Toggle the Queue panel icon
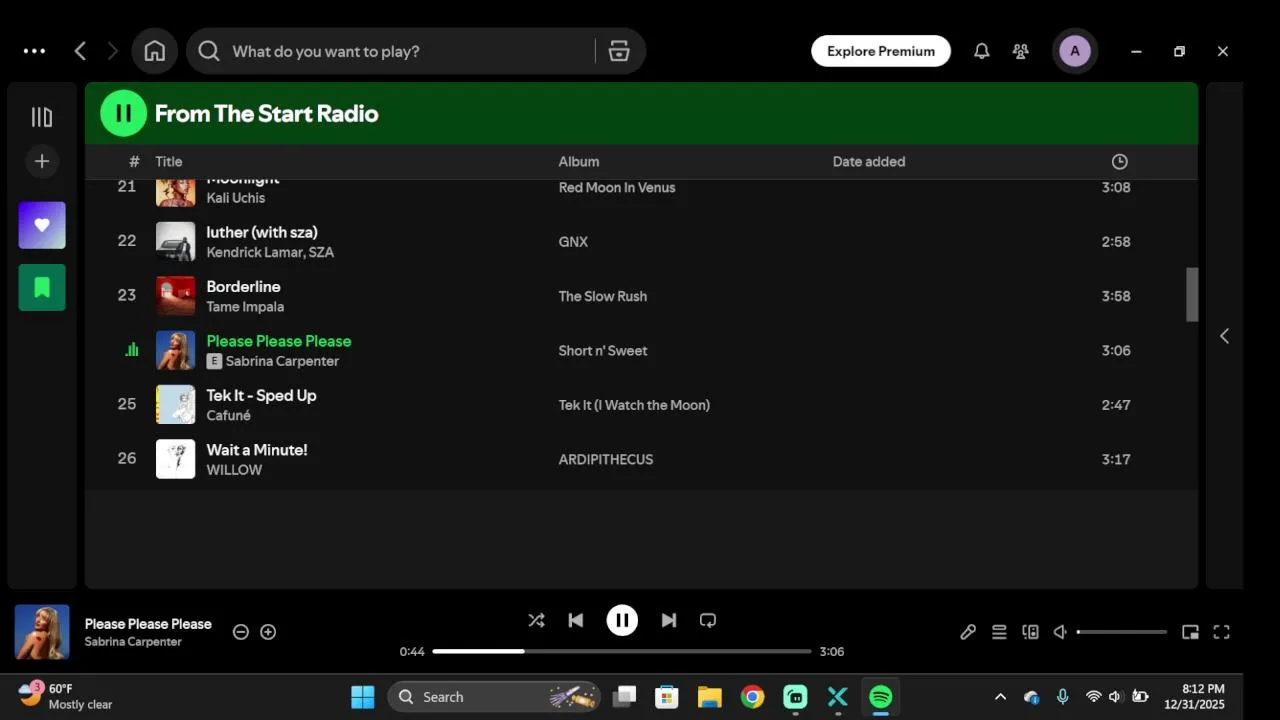The width and height of the screenshot is (1280, 720). (999, 632)
